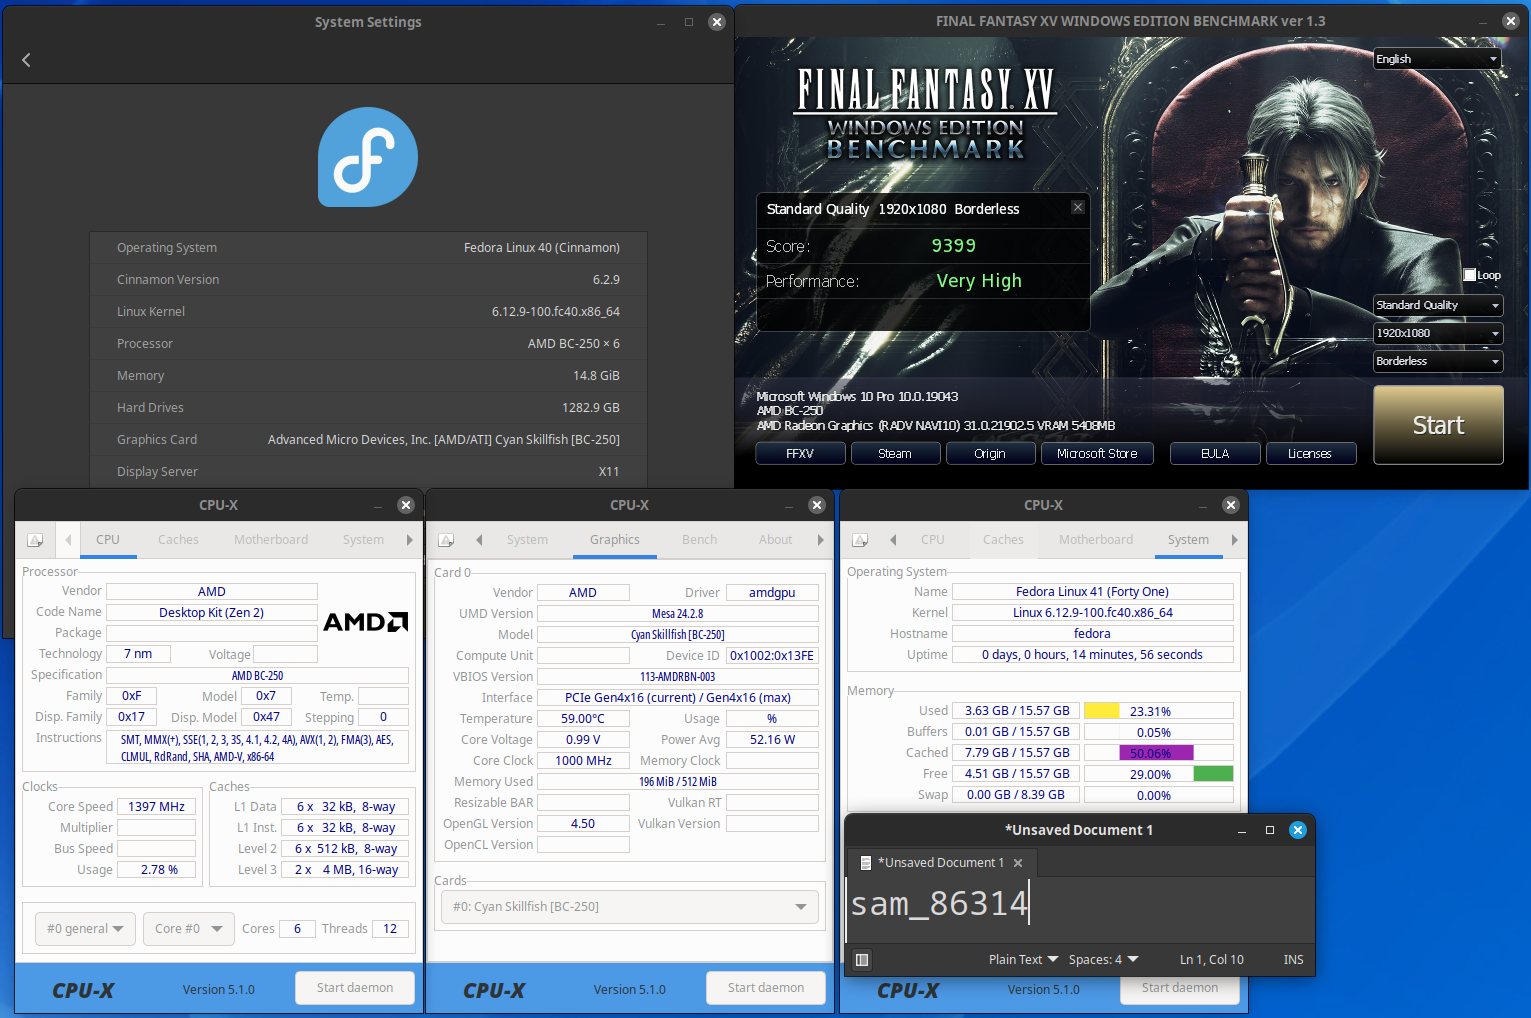Image resolution: width=1531 pixels, height=1018 pixels.
Task: Switch to Motherboard tab in CPU-X CPU window
Action: coord(271,540)
